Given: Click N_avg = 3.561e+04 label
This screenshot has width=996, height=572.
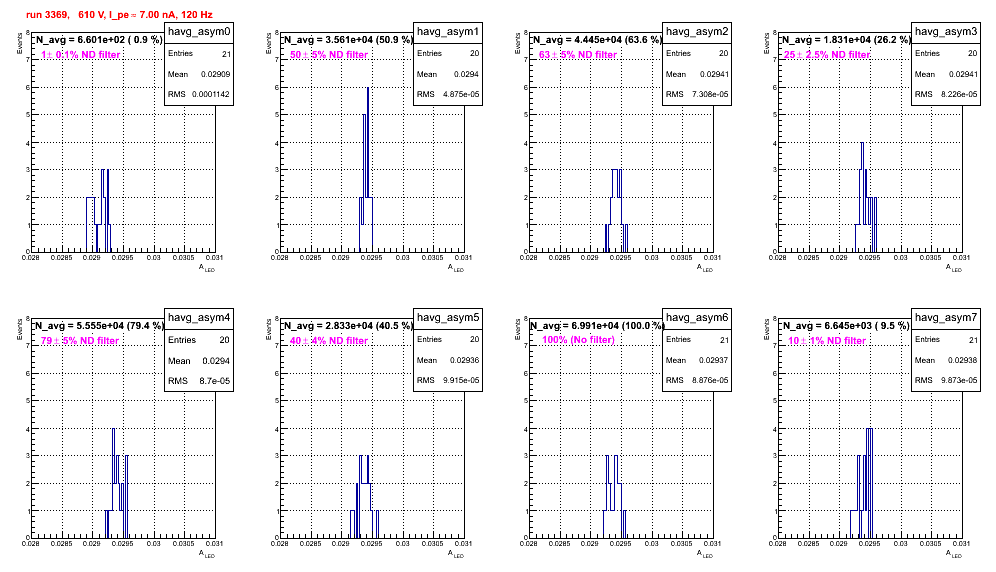Looking at the screenshot, I should [347, 39].
